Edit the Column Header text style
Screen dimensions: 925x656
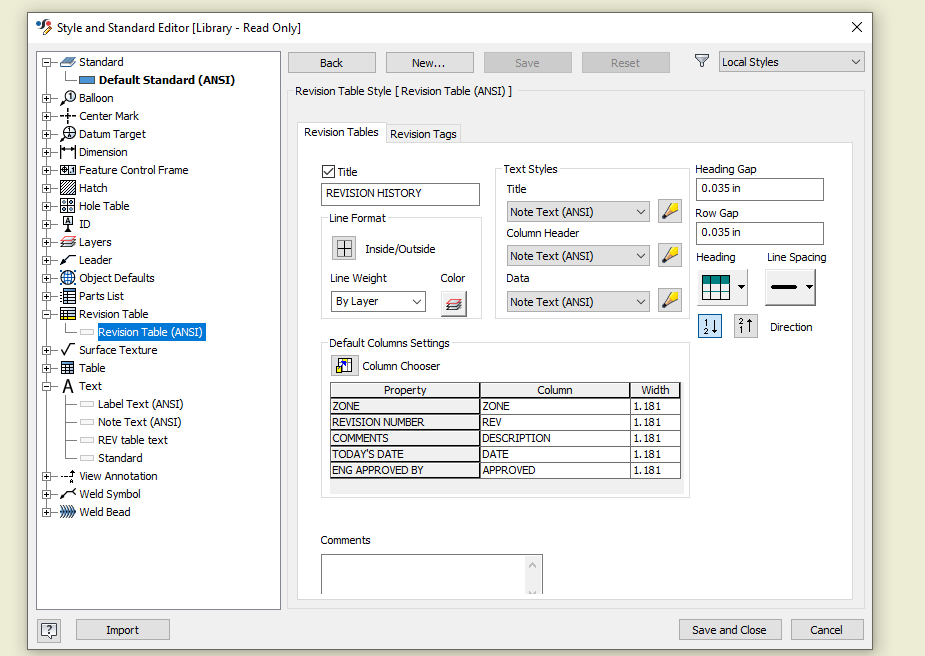669,255
